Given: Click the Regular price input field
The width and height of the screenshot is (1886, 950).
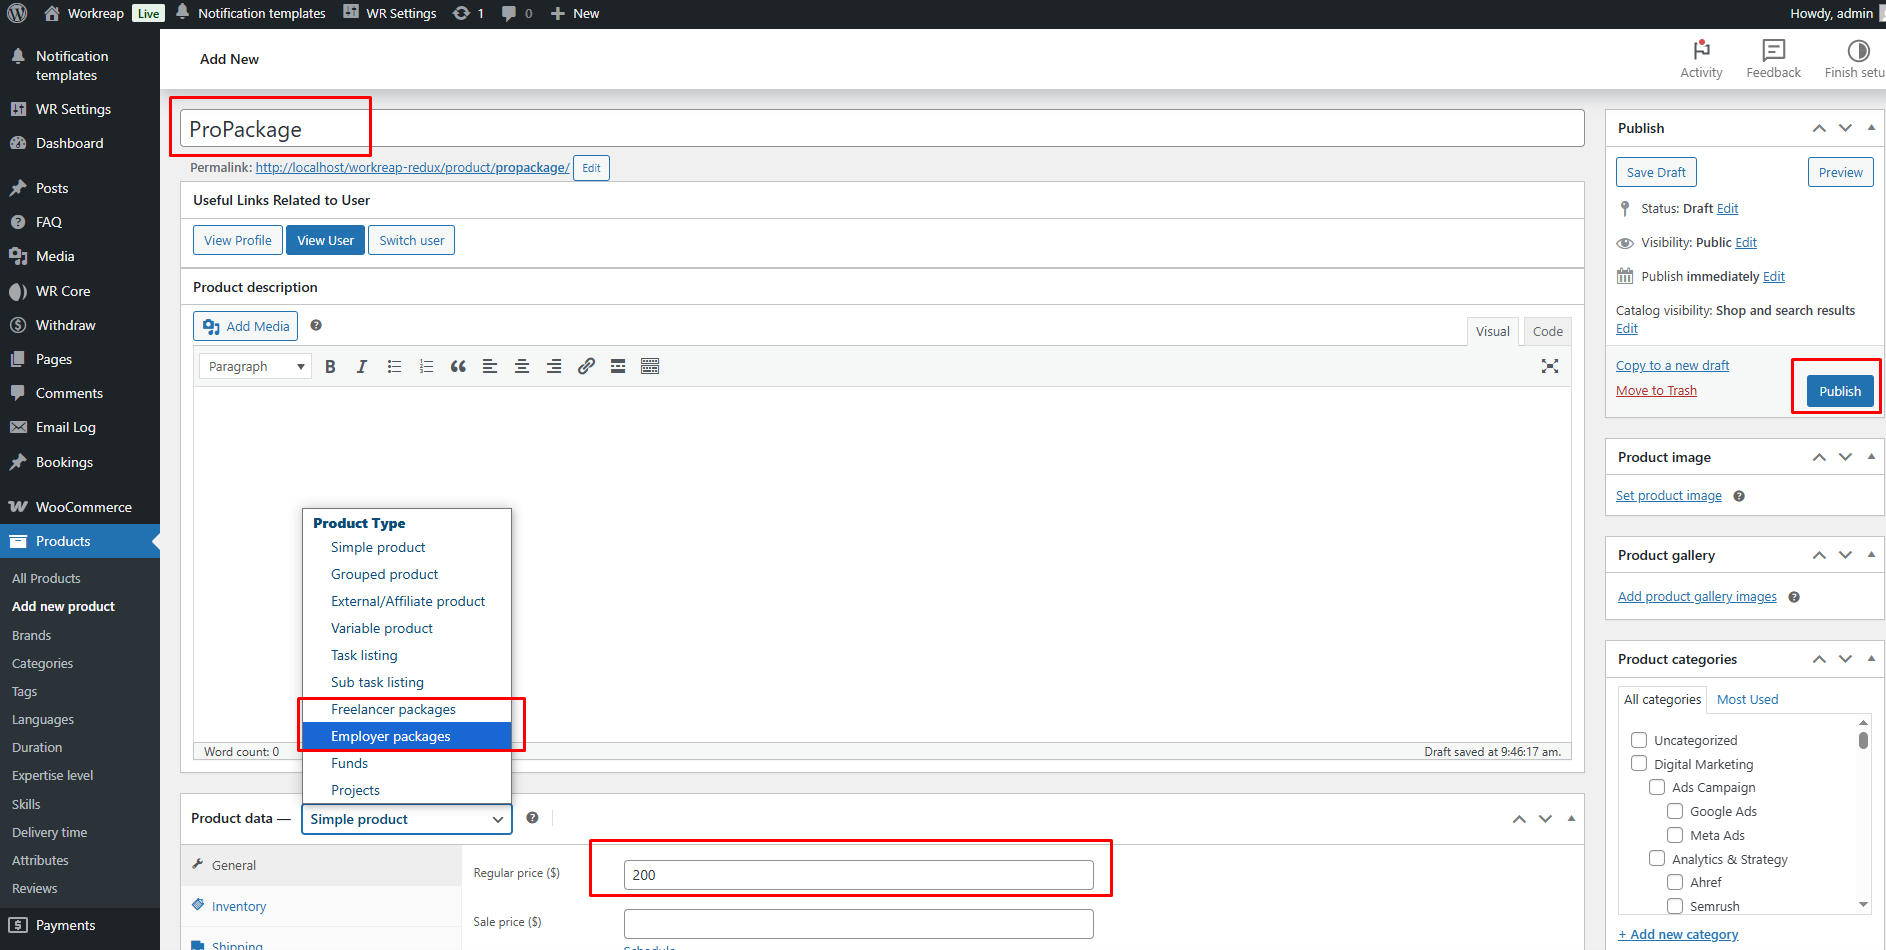Looking at the screenshot, I should point(858,875).
